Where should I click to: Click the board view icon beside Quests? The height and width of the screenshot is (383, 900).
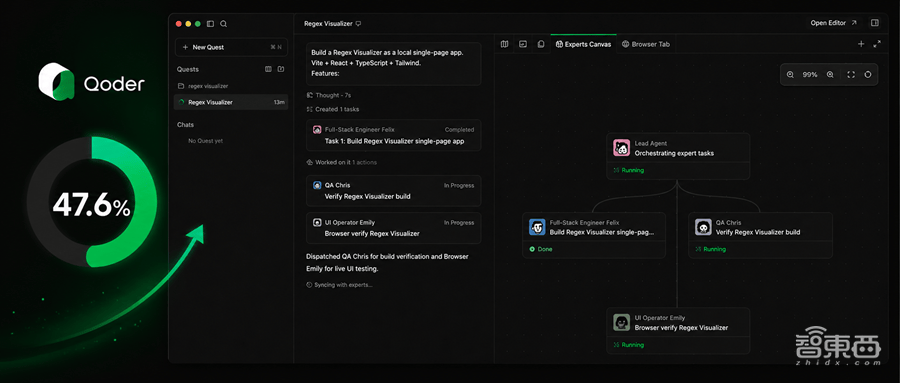(x=268, y=69)
